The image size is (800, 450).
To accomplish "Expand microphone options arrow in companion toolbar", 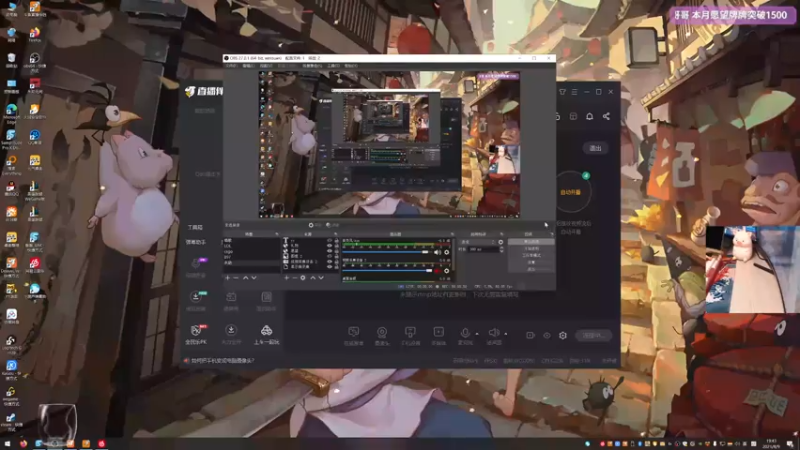I will pyautogui.click(x=477, y=334).
